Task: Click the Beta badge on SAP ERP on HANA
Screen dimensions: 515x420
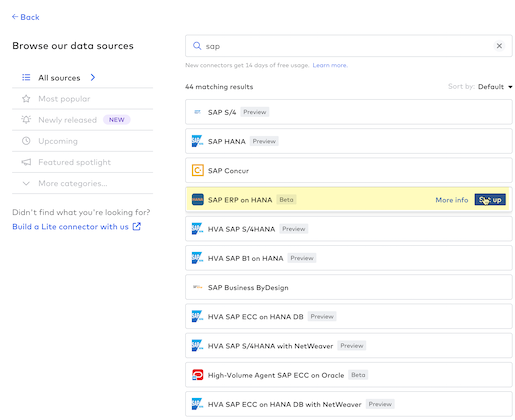Action: pyautogui.click(x=286, y=200)
